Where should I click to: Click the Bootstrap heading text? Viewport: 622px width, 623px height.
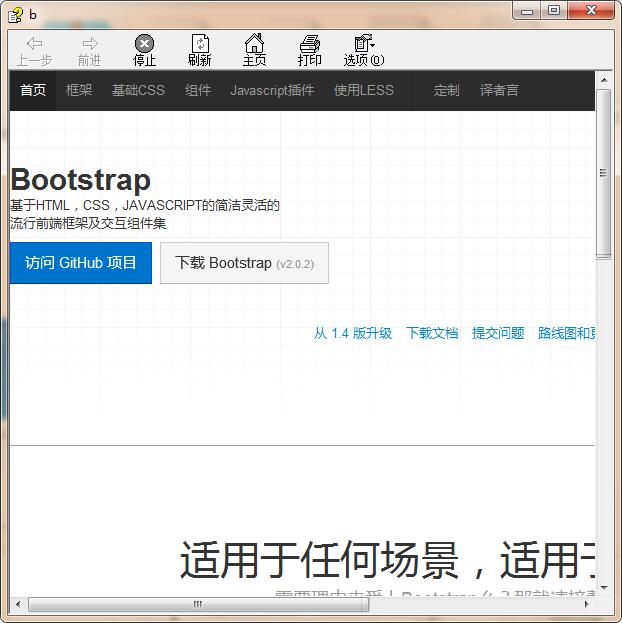(81, 180)
